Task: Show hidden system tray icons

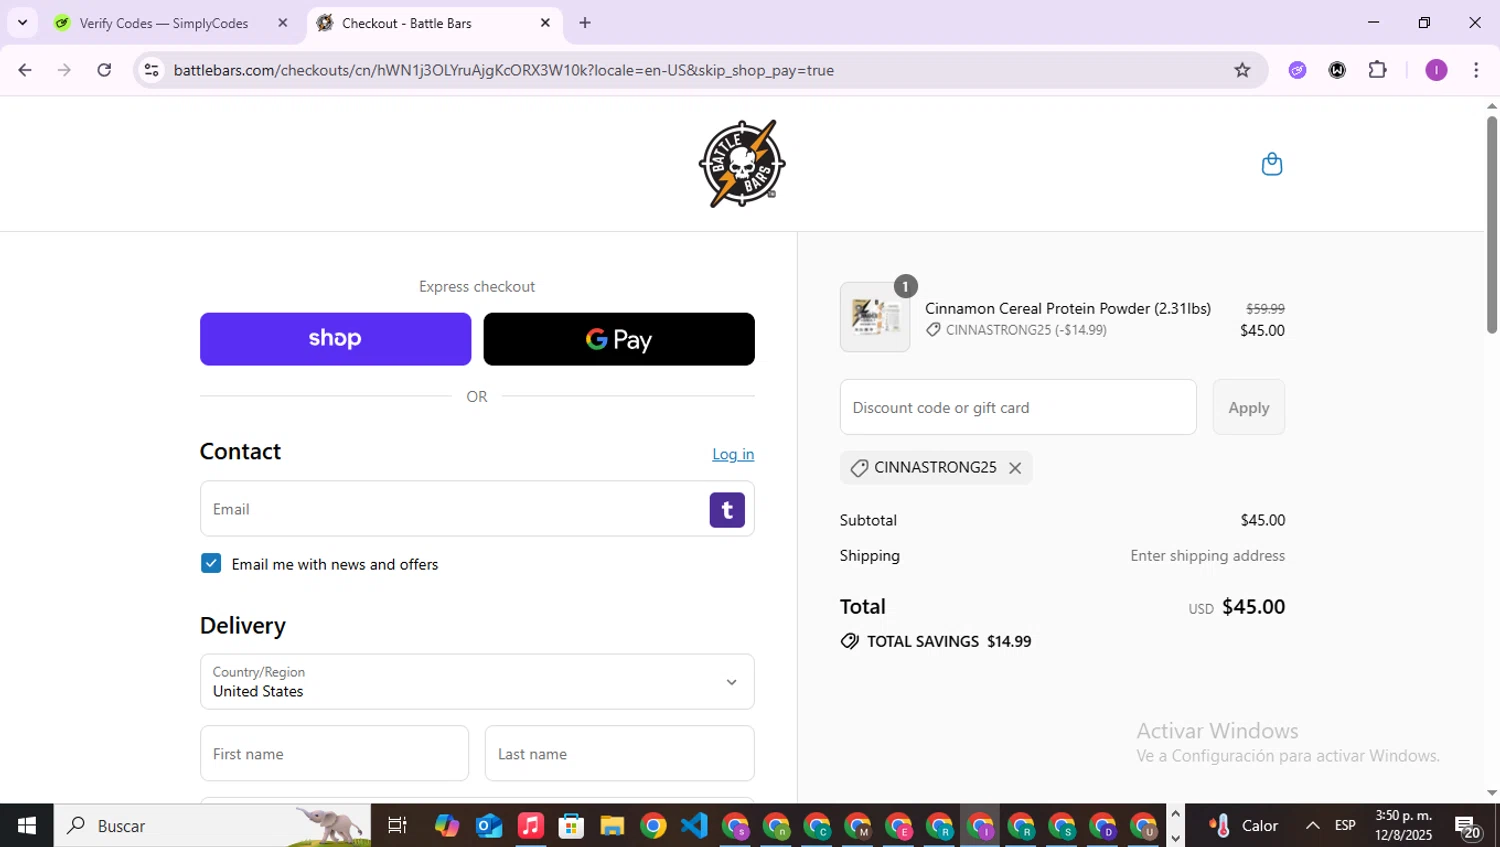Action: [1312, 825]
